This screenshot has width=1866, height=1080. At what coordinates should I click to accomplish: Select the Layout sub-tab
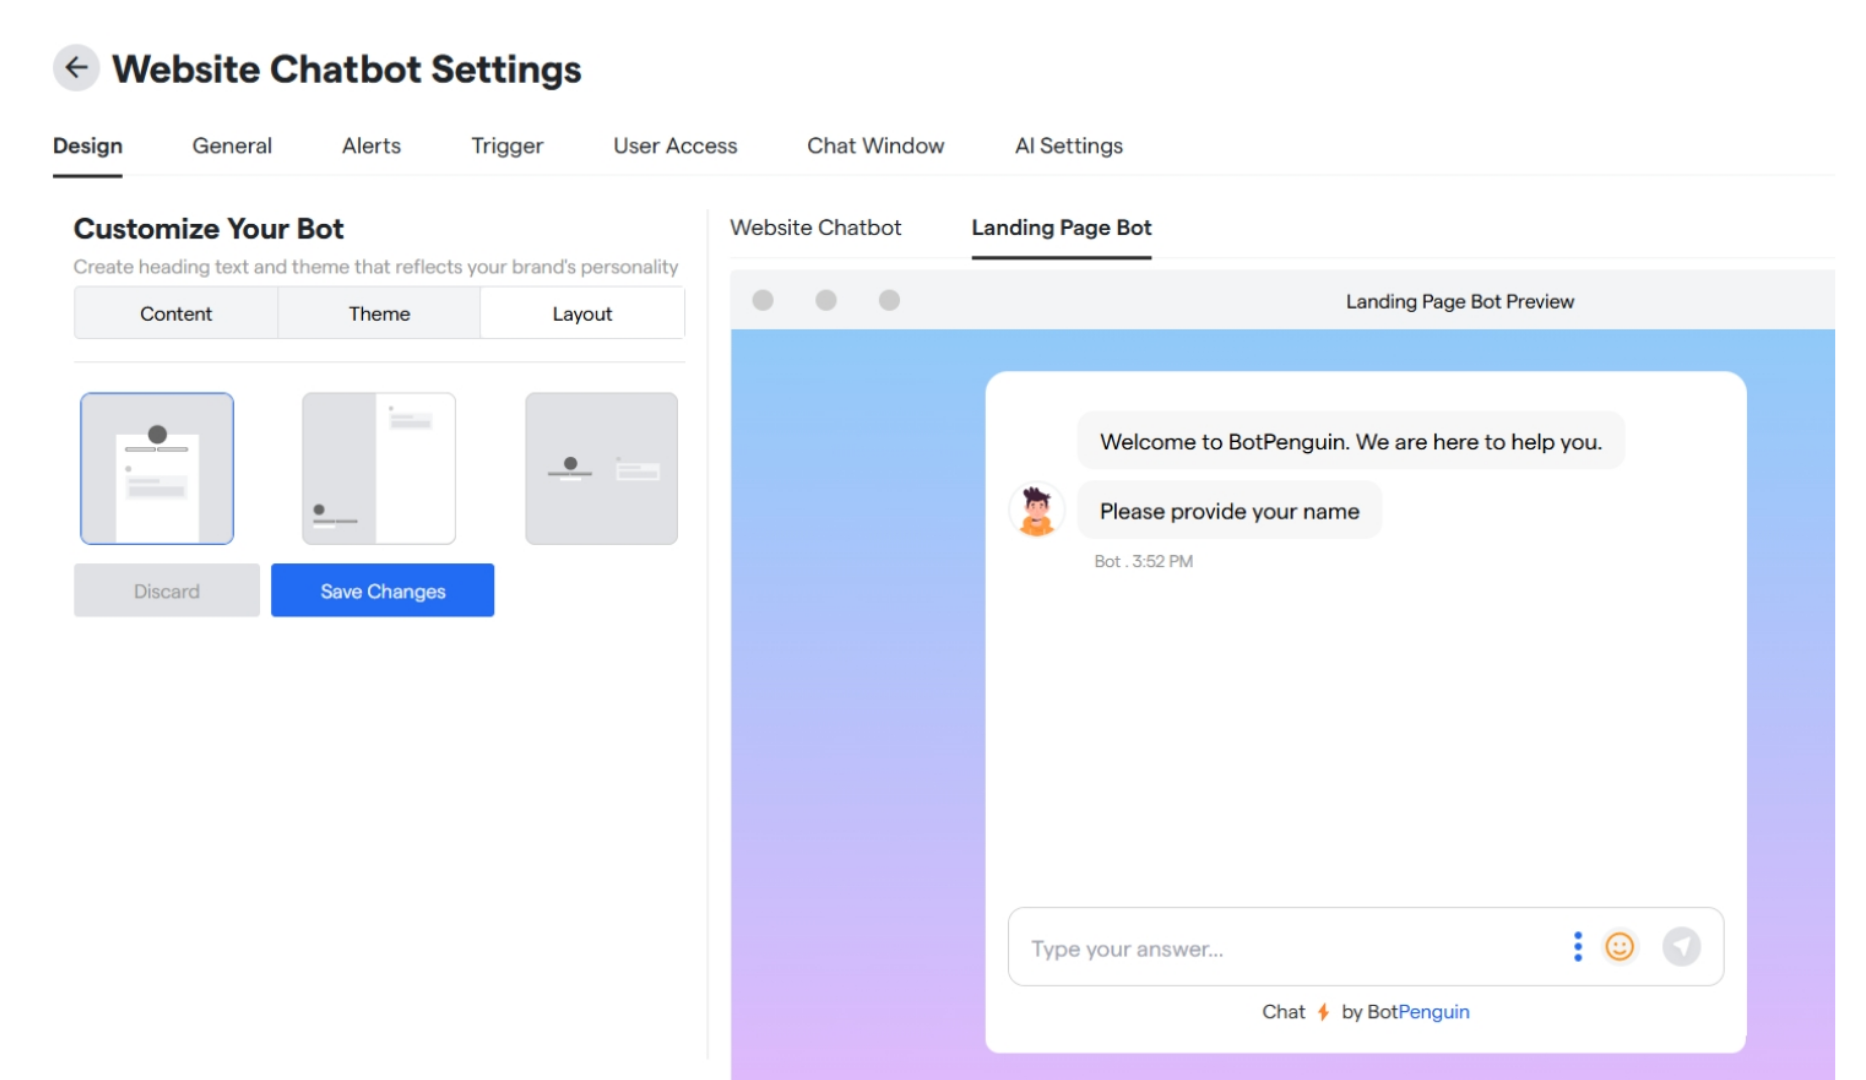point(582,314)
